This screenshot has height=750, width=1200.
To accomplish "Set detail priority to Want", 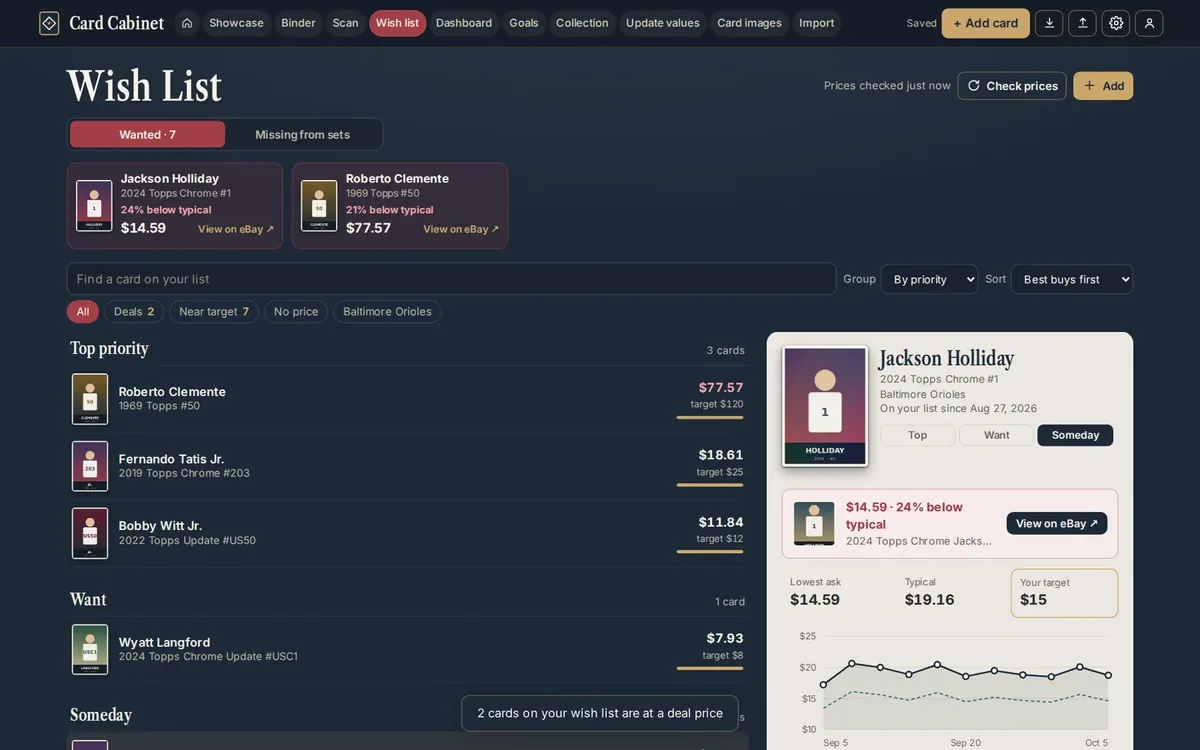I will click(x=996, y=435).
